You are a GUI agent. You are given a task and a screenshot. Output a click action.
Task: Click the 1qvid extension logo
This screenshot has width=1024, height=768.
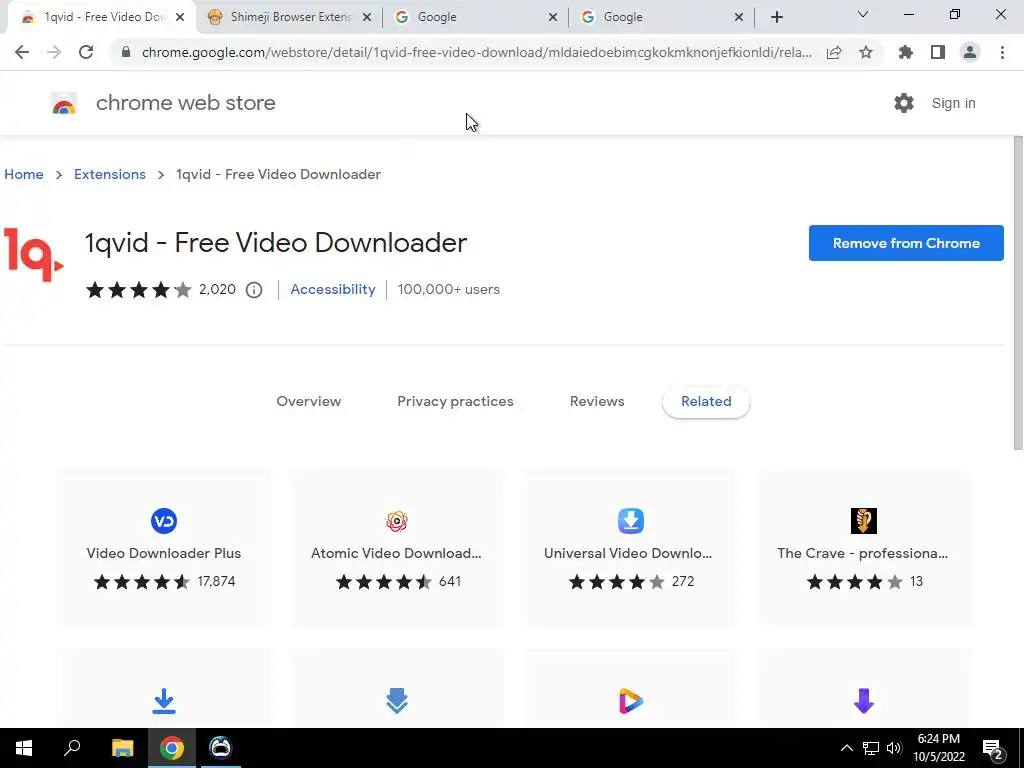(x=33, y=255)
